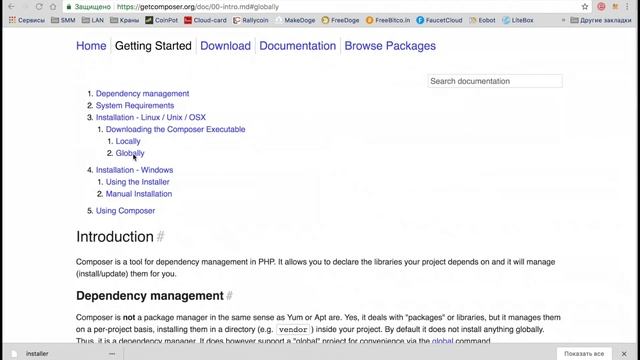Jump to System Requirements section
Image resolution: width=640 pixels, height=360 pixels.
(135, 105)
